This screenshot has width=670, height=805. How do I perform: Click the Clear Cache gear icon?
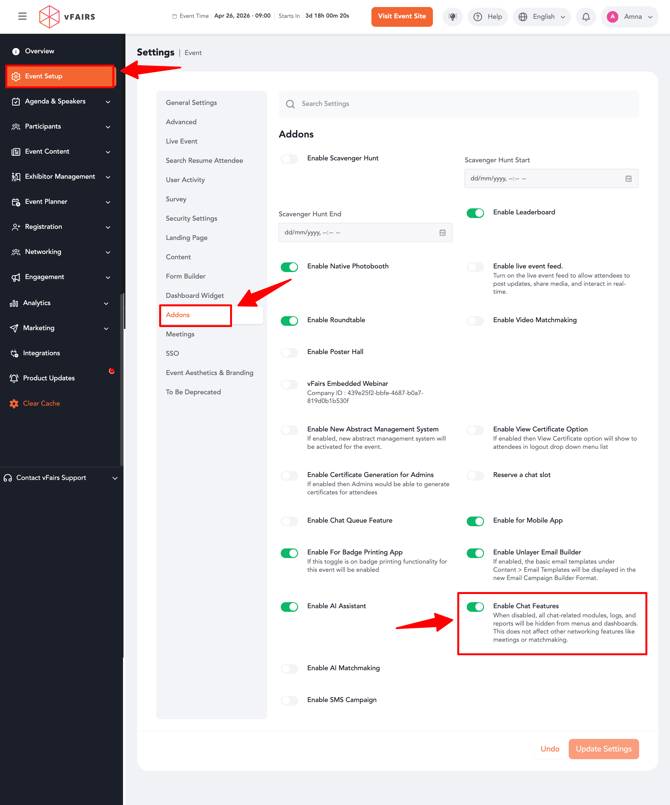(14, 404)
